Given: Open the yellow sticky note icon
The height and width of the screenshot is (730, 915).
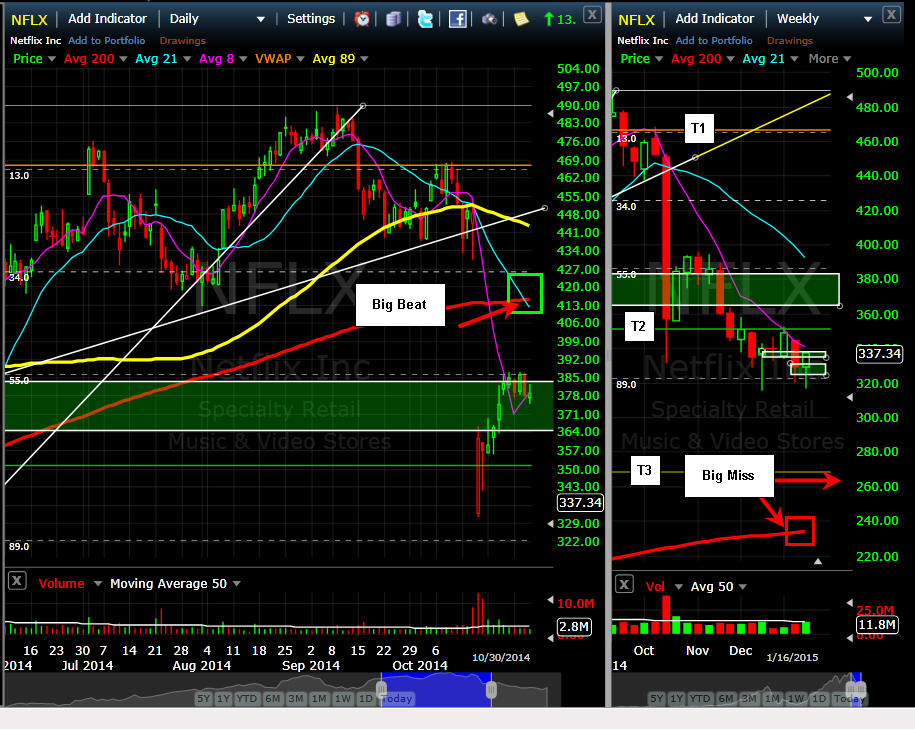Looking at the screenshot, I should click(521, 18).
